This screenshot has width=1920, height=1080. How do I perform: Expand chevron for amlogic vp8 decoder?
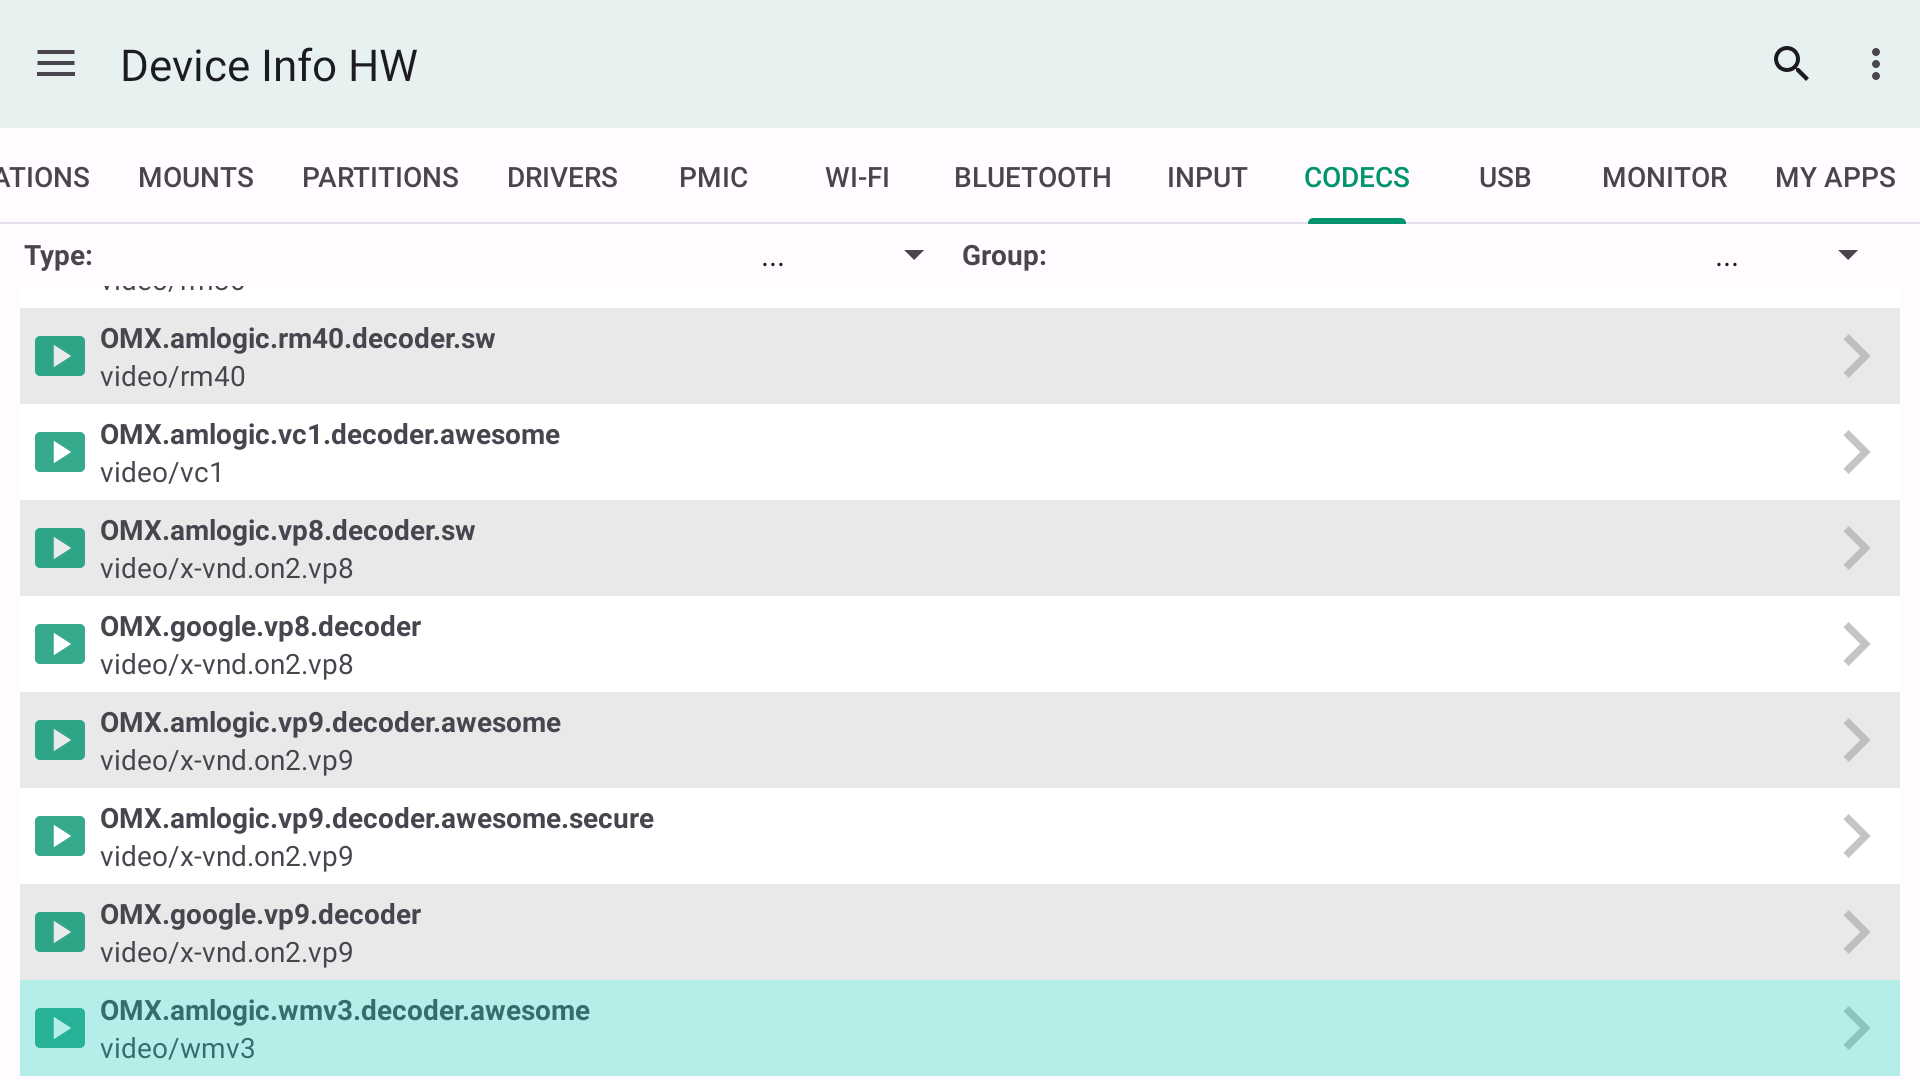pos(1856,548)
